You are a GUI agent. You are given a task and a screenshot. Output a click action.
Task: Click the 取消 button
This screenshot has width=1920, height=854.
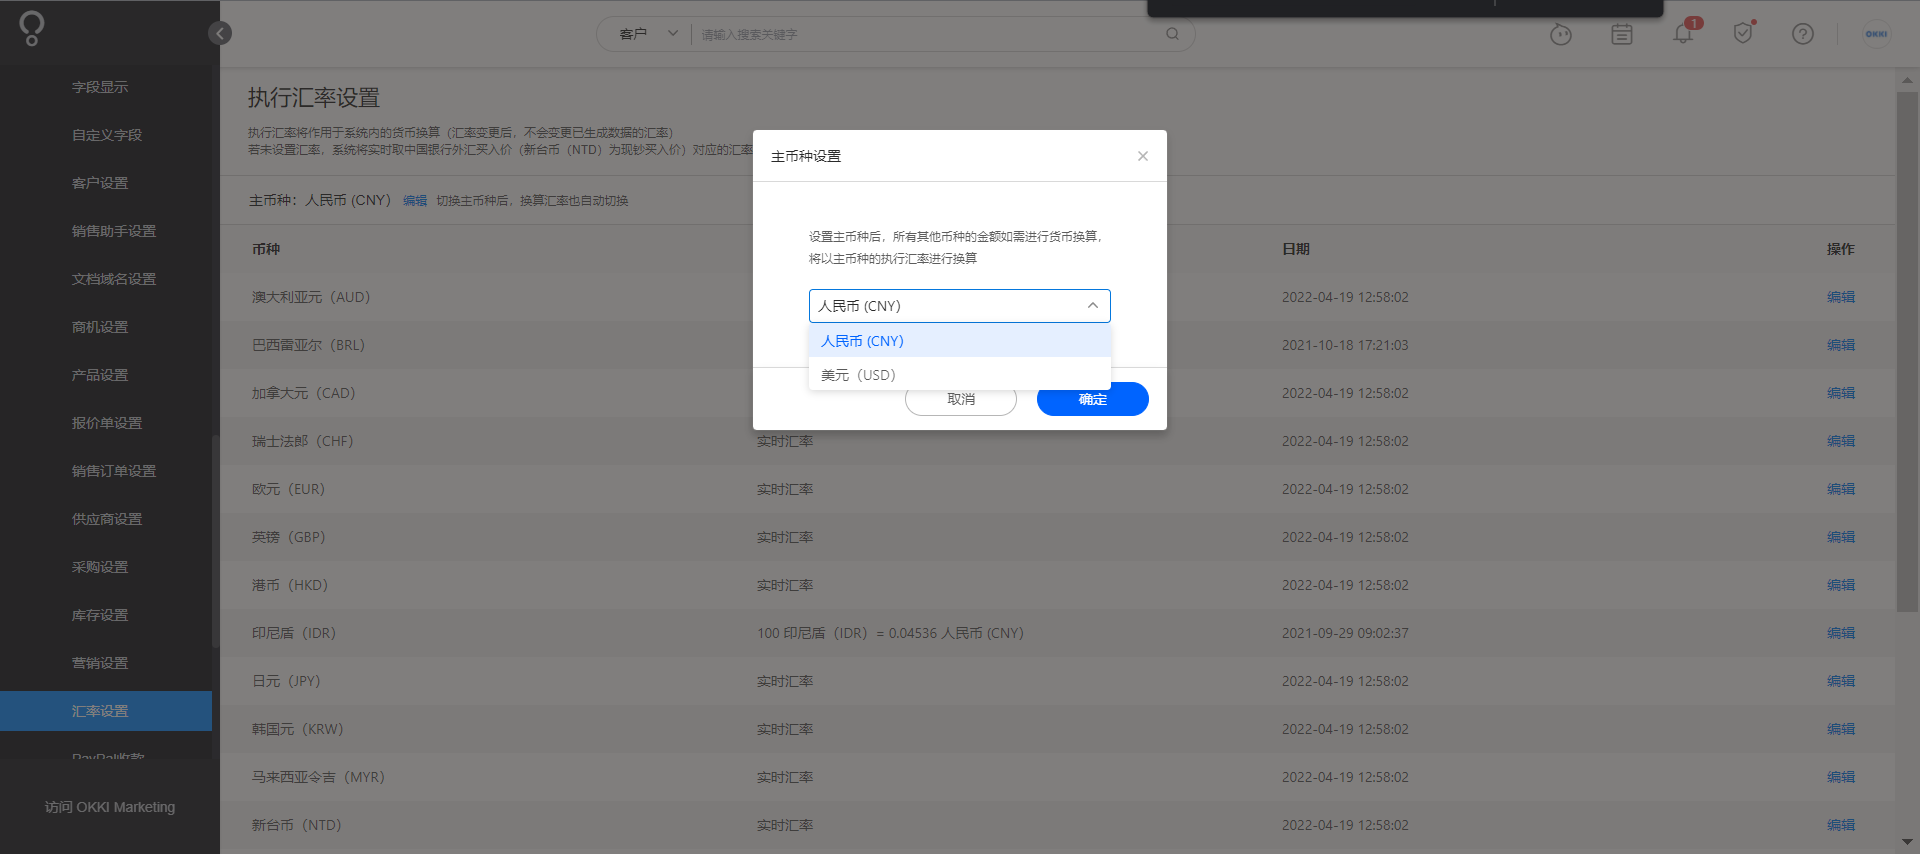(x=961, y=399)
